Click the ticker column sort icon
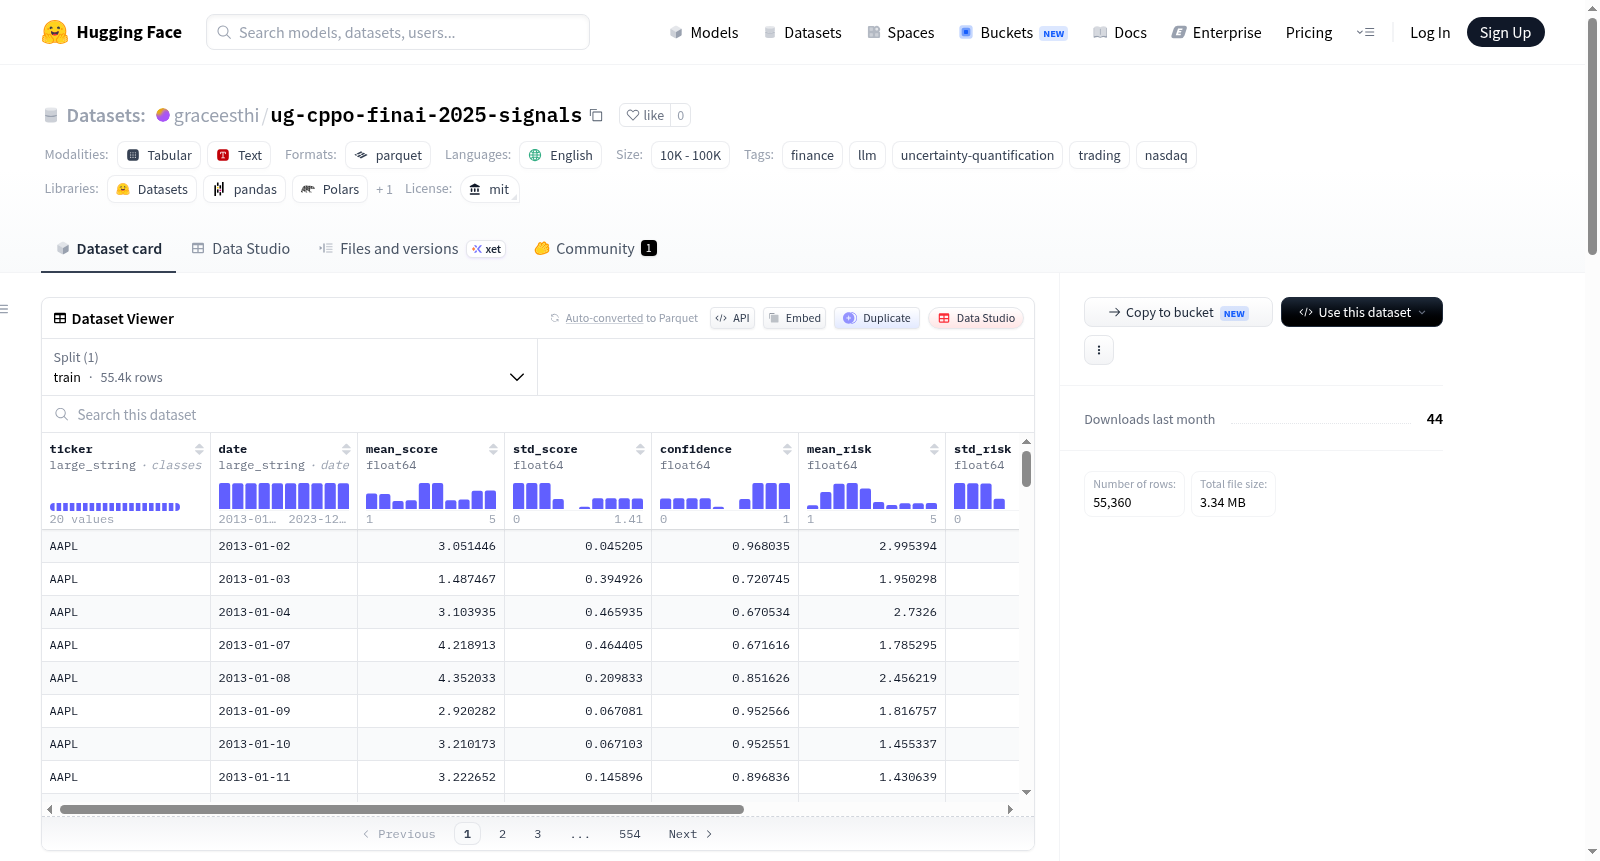1600x861 pixels. coord(199,449)
